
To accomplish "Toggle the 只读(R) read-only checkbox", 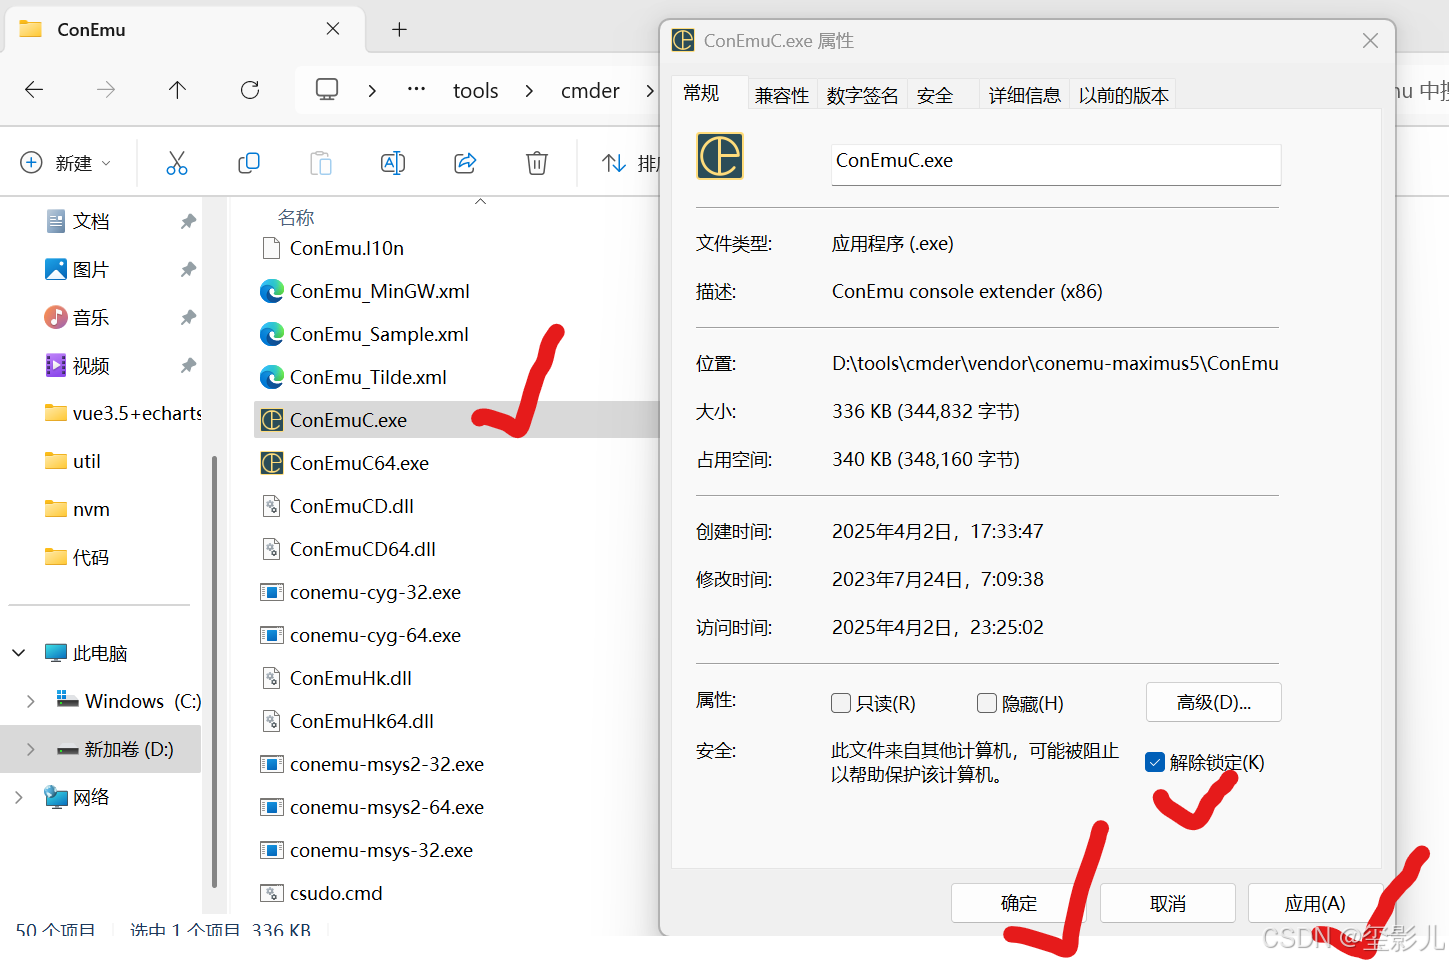I will click(841, 703).
